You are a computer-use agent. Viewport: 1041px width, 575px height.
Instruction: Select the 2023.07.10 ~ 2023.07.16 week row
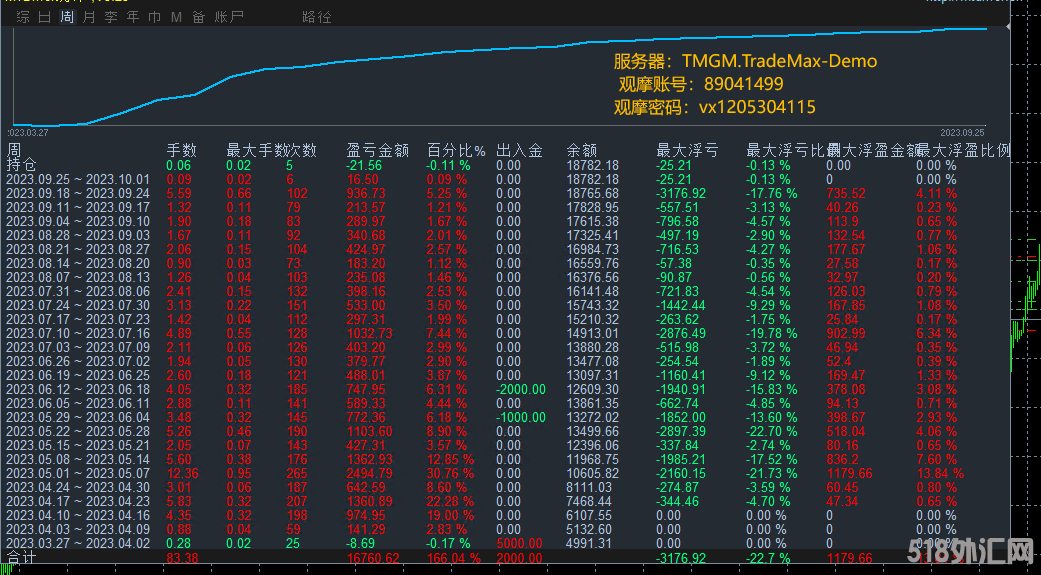coord(481,333)
